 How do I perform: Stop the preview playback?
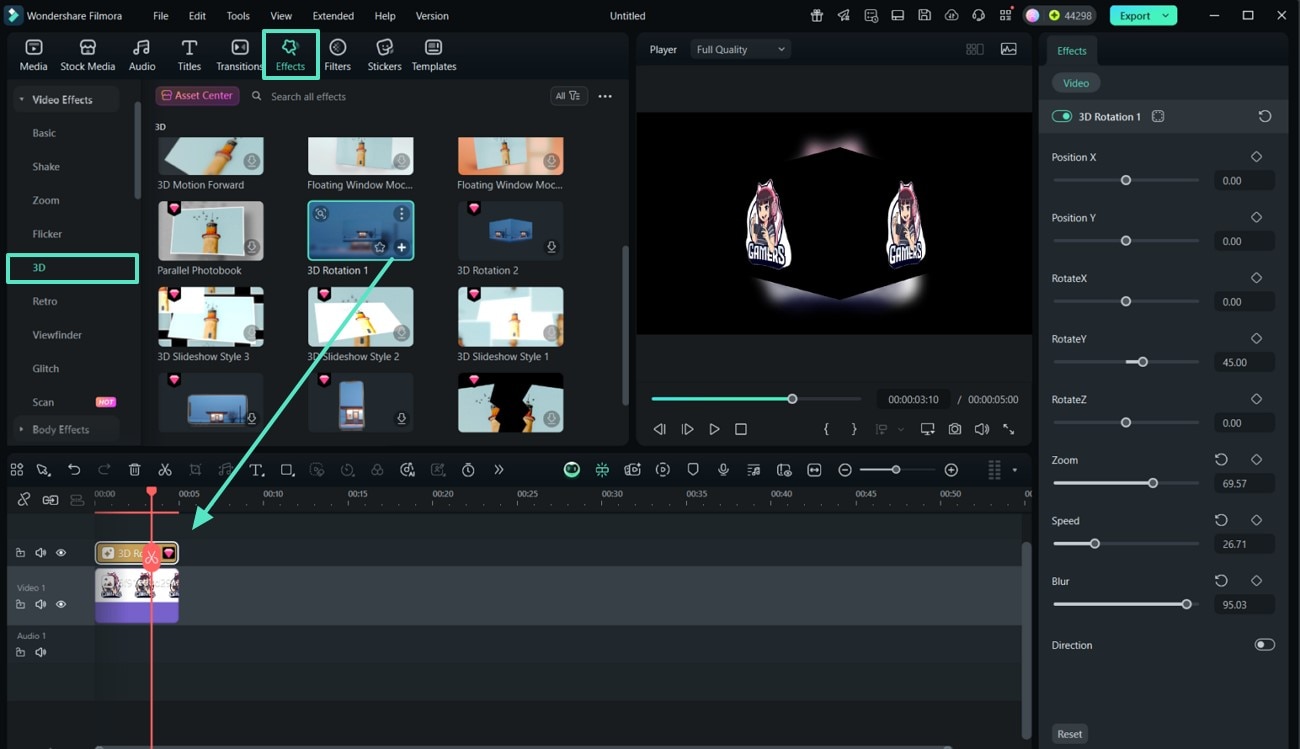click(x=741, y=429)
